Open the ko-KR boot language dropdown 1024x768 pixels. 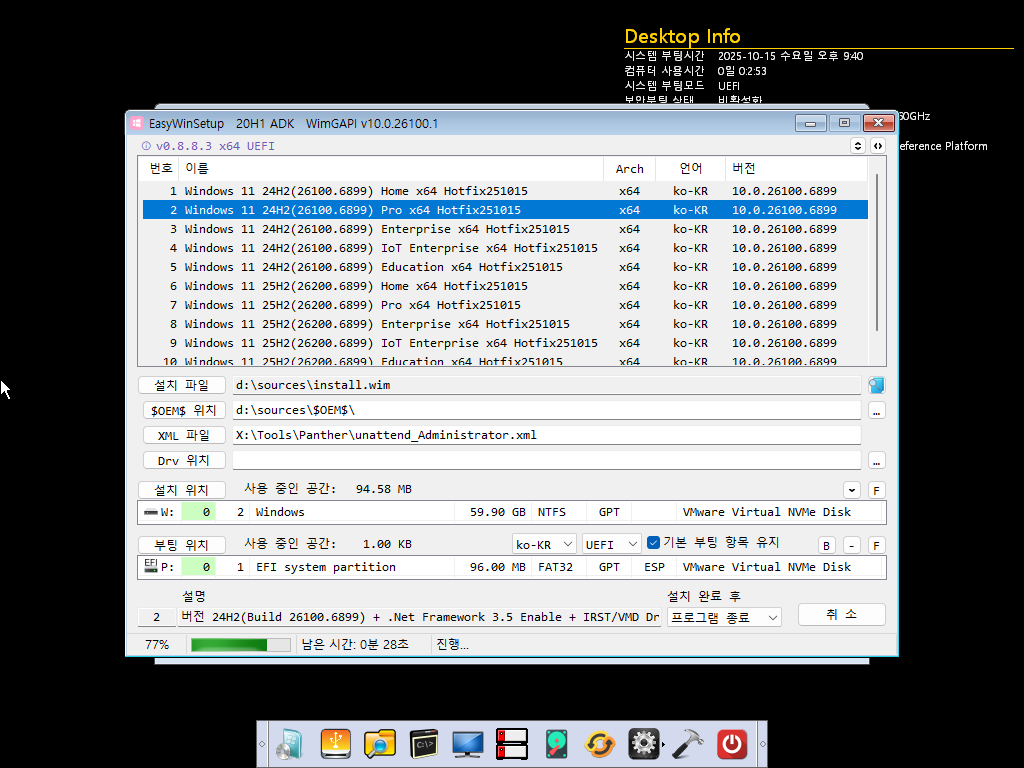543,544
